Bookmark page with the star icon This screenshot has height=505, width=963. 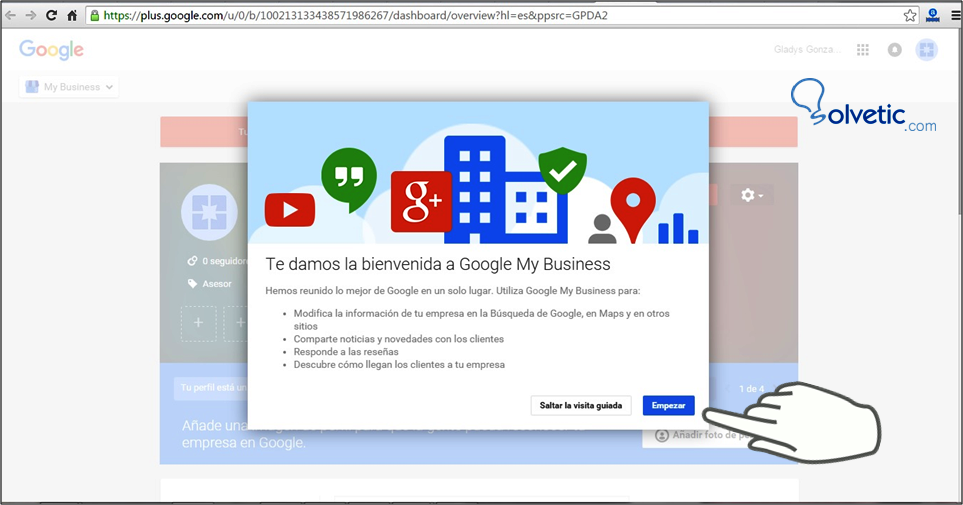[x=910, y=15]
